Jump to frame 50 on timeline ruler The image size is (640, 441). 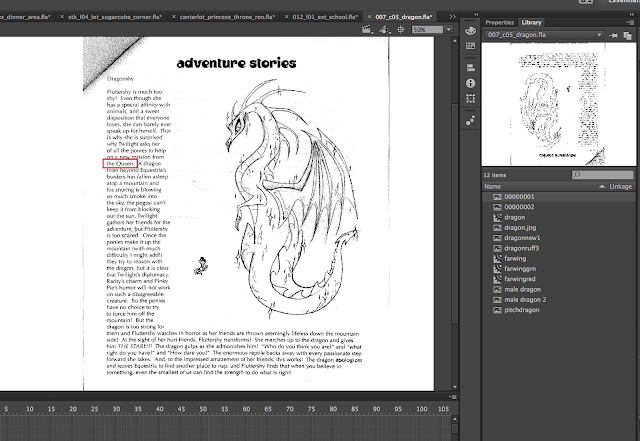203,409
